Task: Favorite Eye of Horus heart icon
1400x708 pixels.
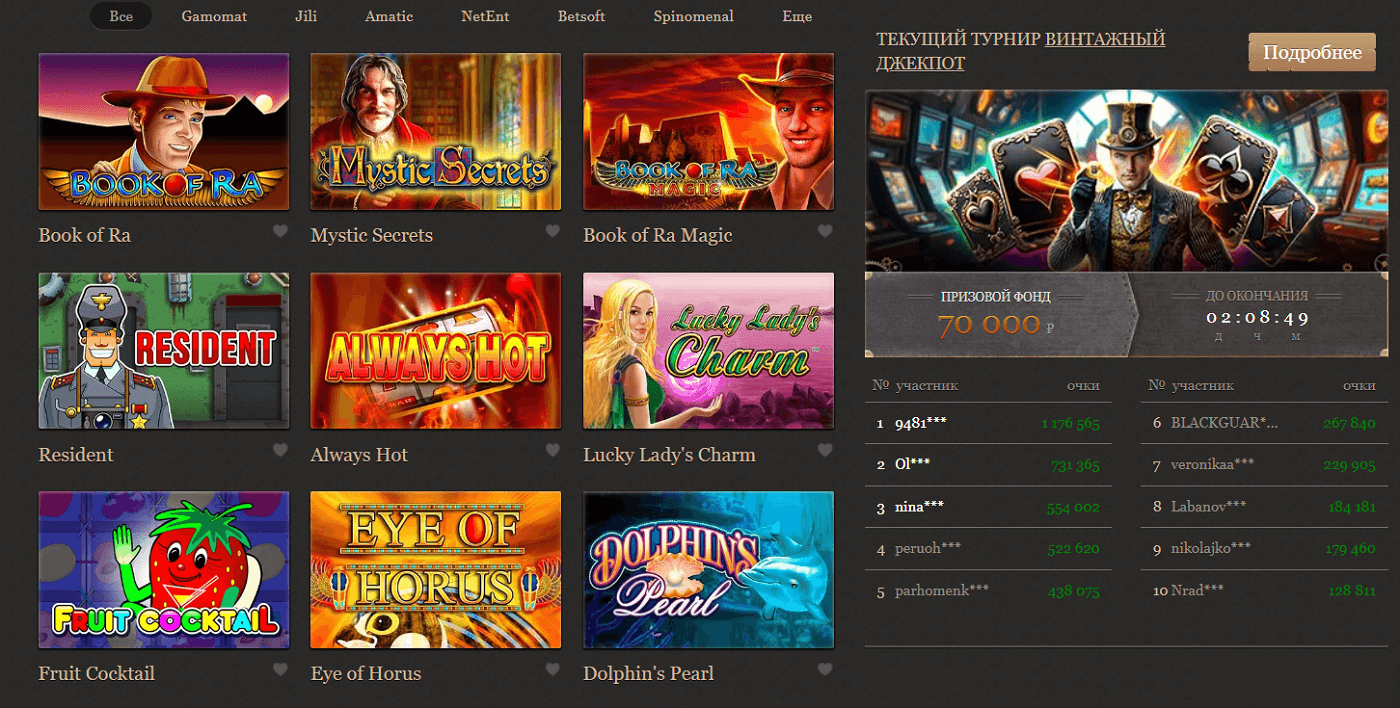Action: pos(552,670)
